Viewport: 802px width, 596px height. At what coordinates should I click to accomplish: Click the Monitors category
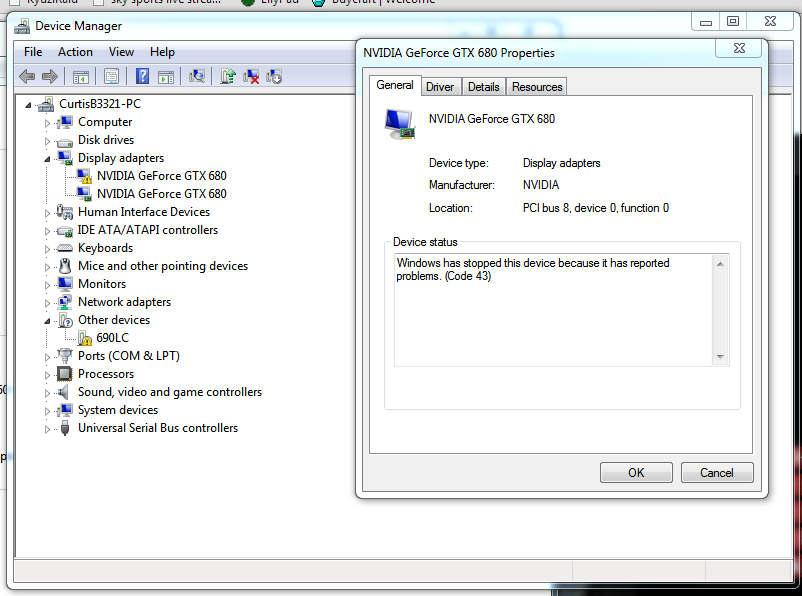tap(102, 284)
